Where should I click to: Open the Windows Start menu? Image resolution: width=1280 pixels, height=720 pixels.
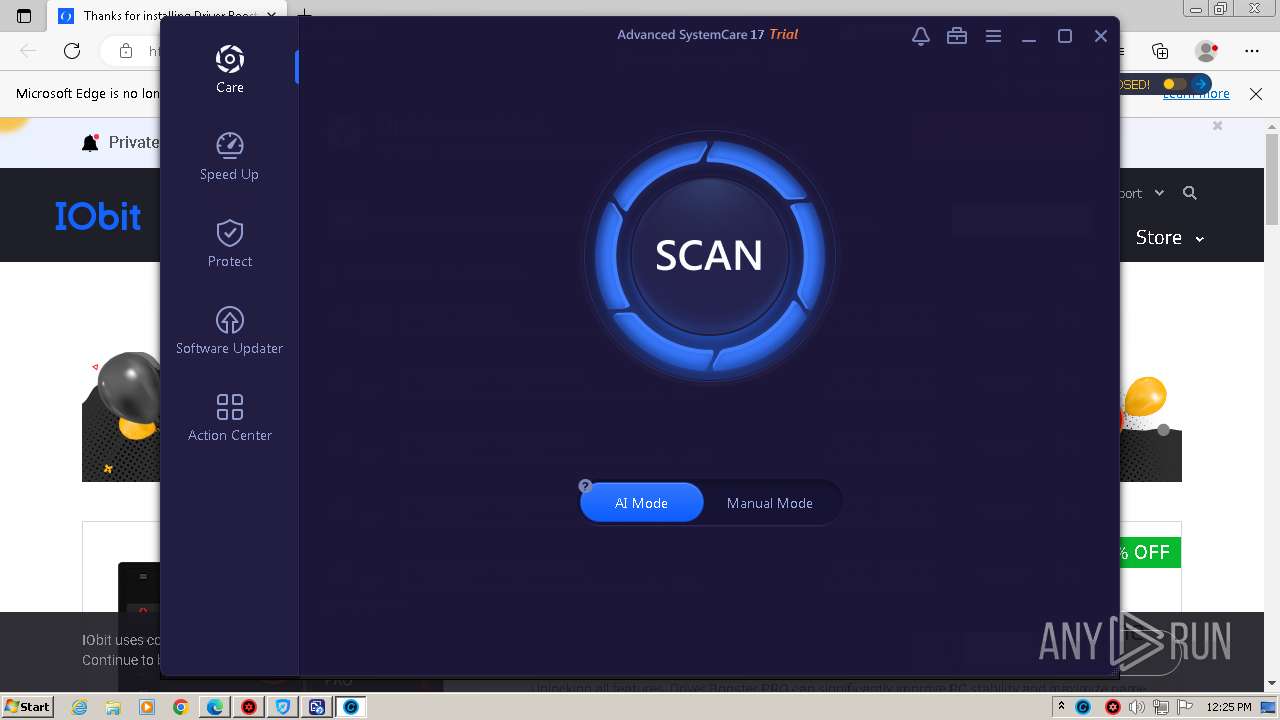click(x=28, y=706)
